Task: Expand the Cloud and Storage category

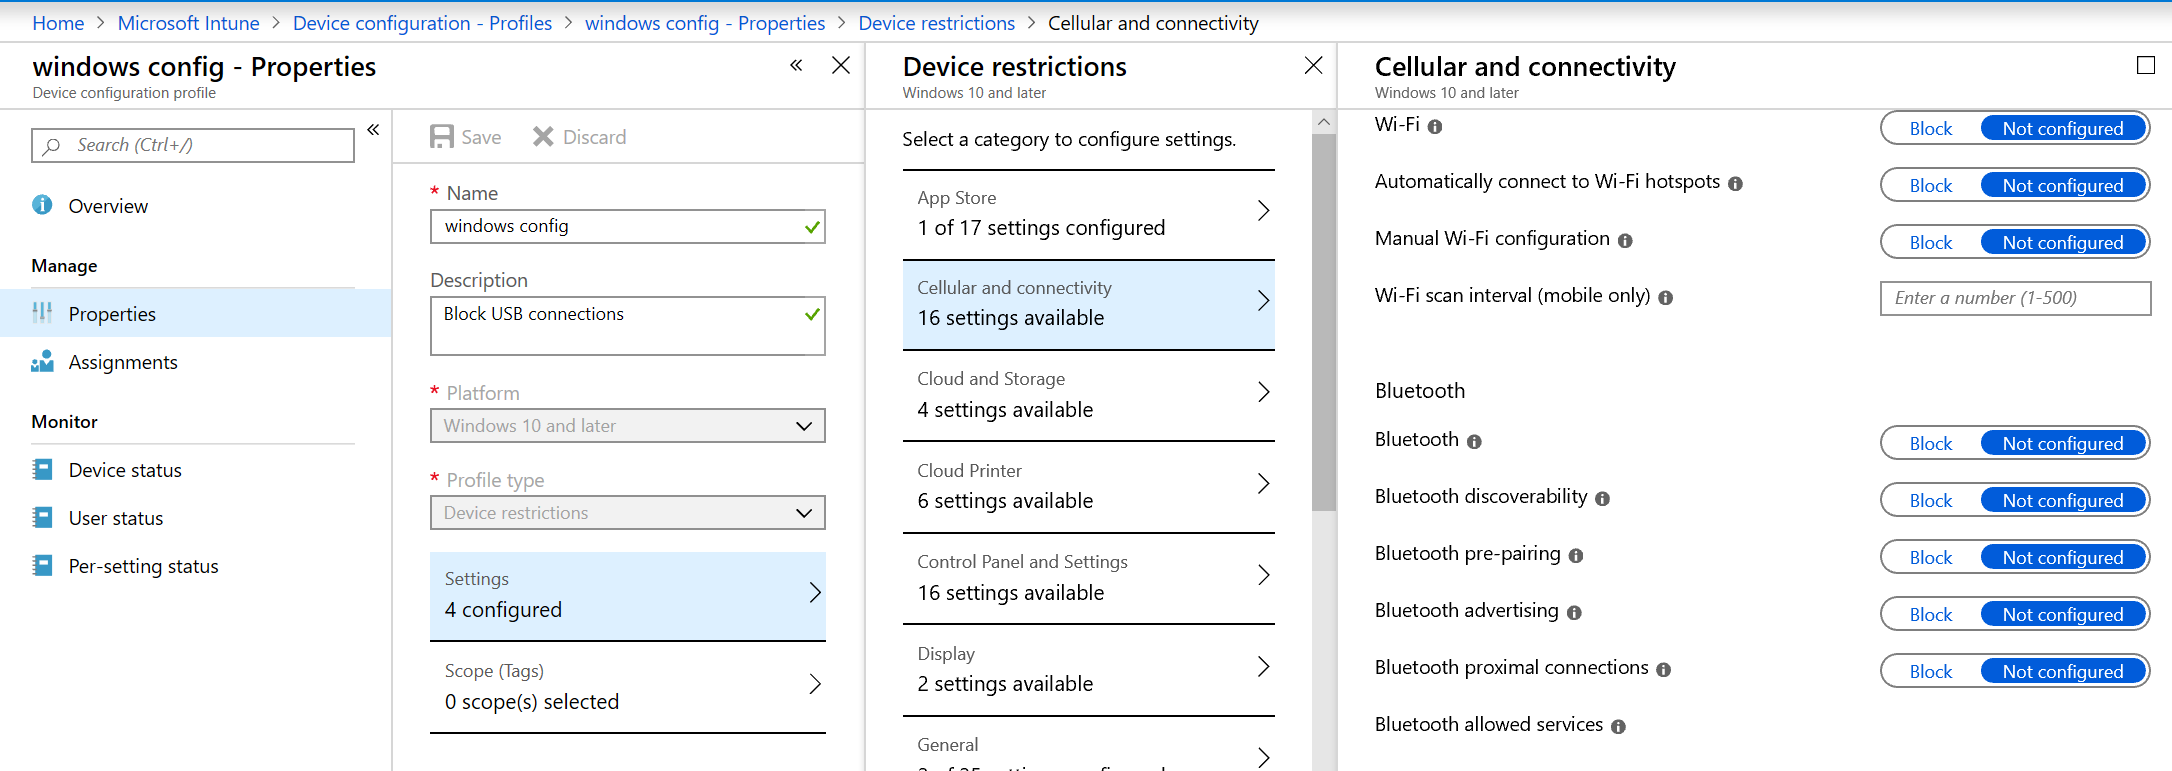Action: coord(1088,395)
